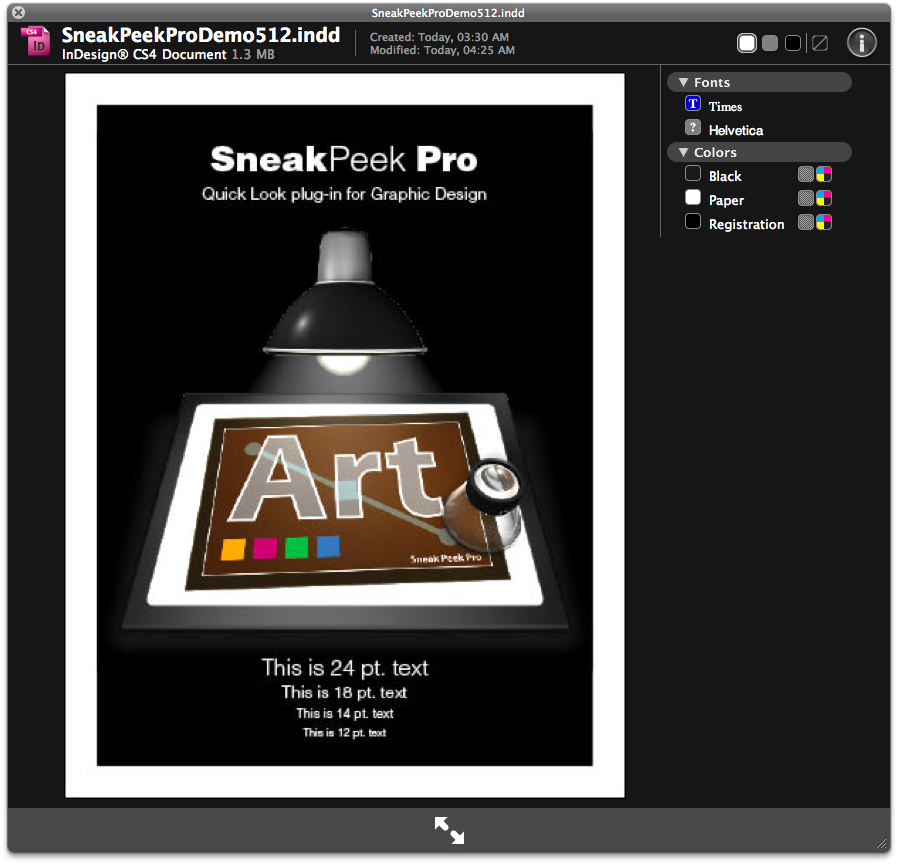Select the Registration color name
This screenshot has width=898, height=864.
coord(746,224)
